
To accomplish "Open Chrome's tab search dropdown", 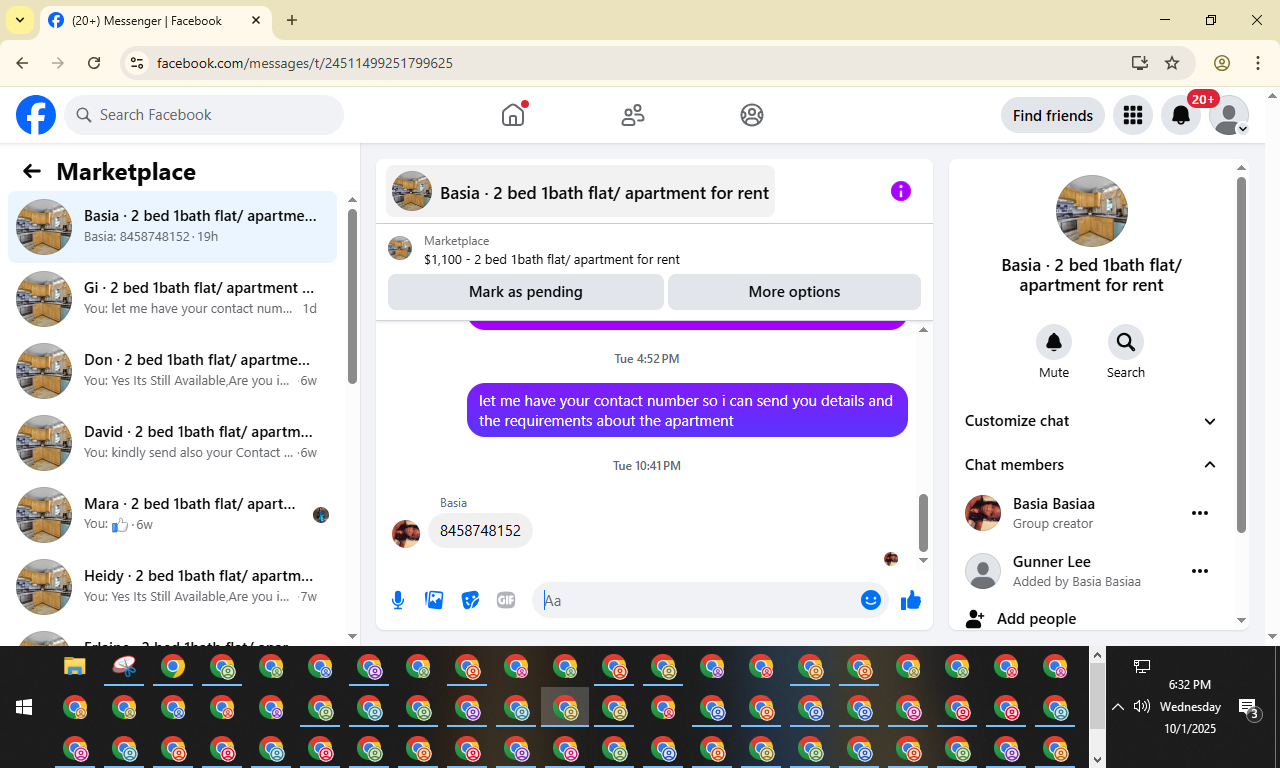I will click(x=20, y=20).
